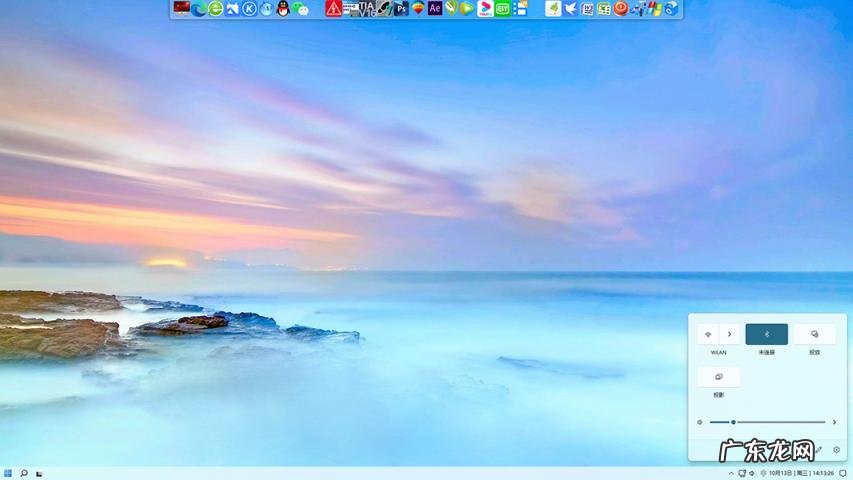Image resolution: width=853 pixels, height=480 pixels.
Task: Open taskbar Search
Action: click(24, 473)
